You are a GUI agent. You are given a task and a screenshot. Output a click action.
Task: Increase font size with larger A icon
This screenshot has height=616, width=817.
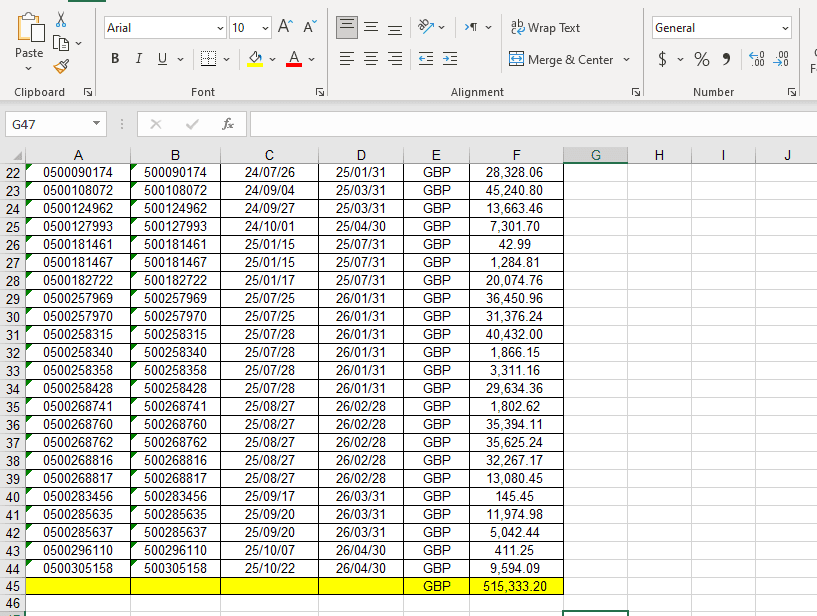point(286,28)
